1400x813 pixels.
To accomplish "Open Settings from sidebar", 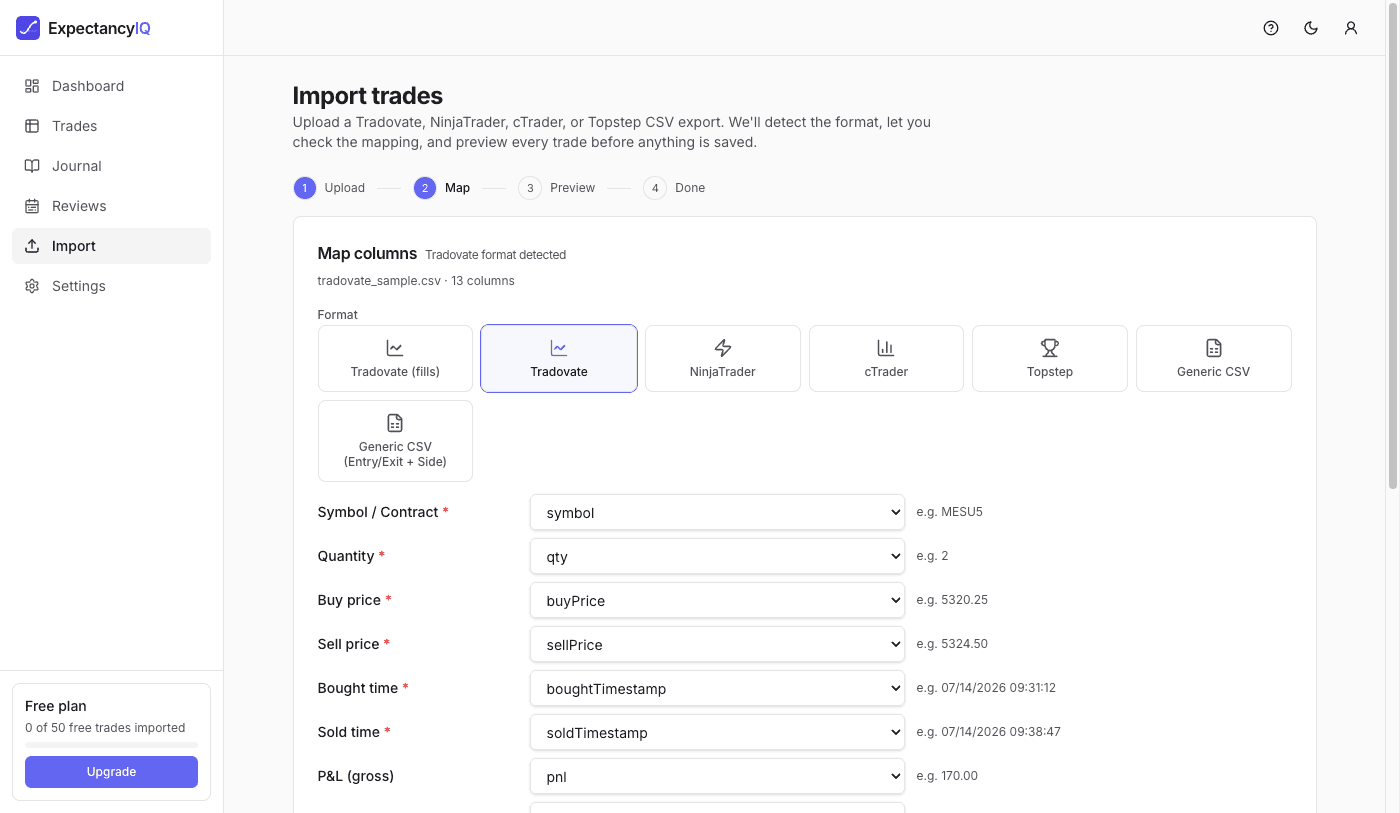I will click(x=111, y=286).
